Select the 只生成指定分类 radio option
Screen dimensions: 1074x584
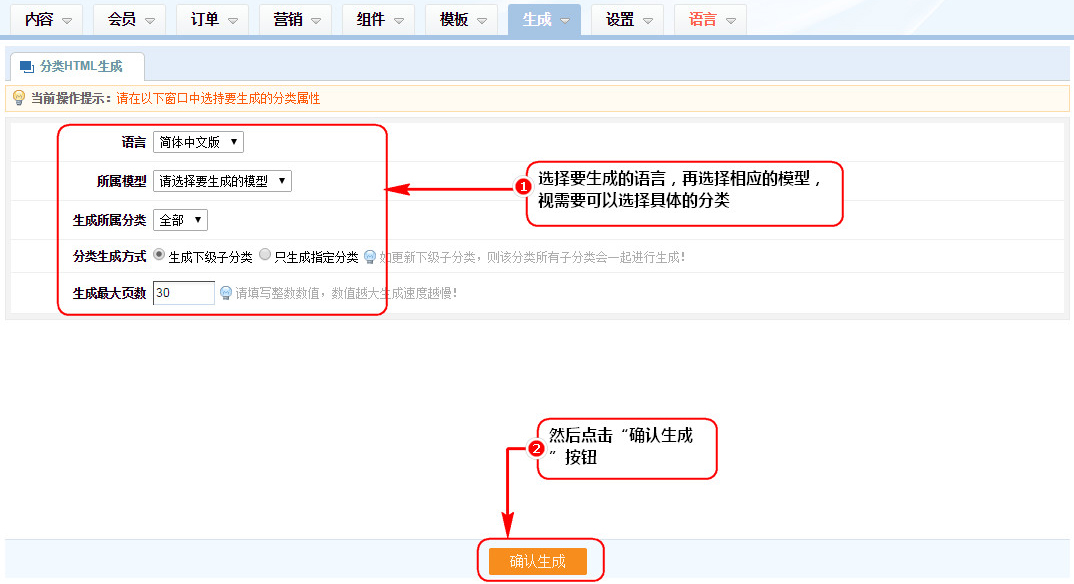265,255
